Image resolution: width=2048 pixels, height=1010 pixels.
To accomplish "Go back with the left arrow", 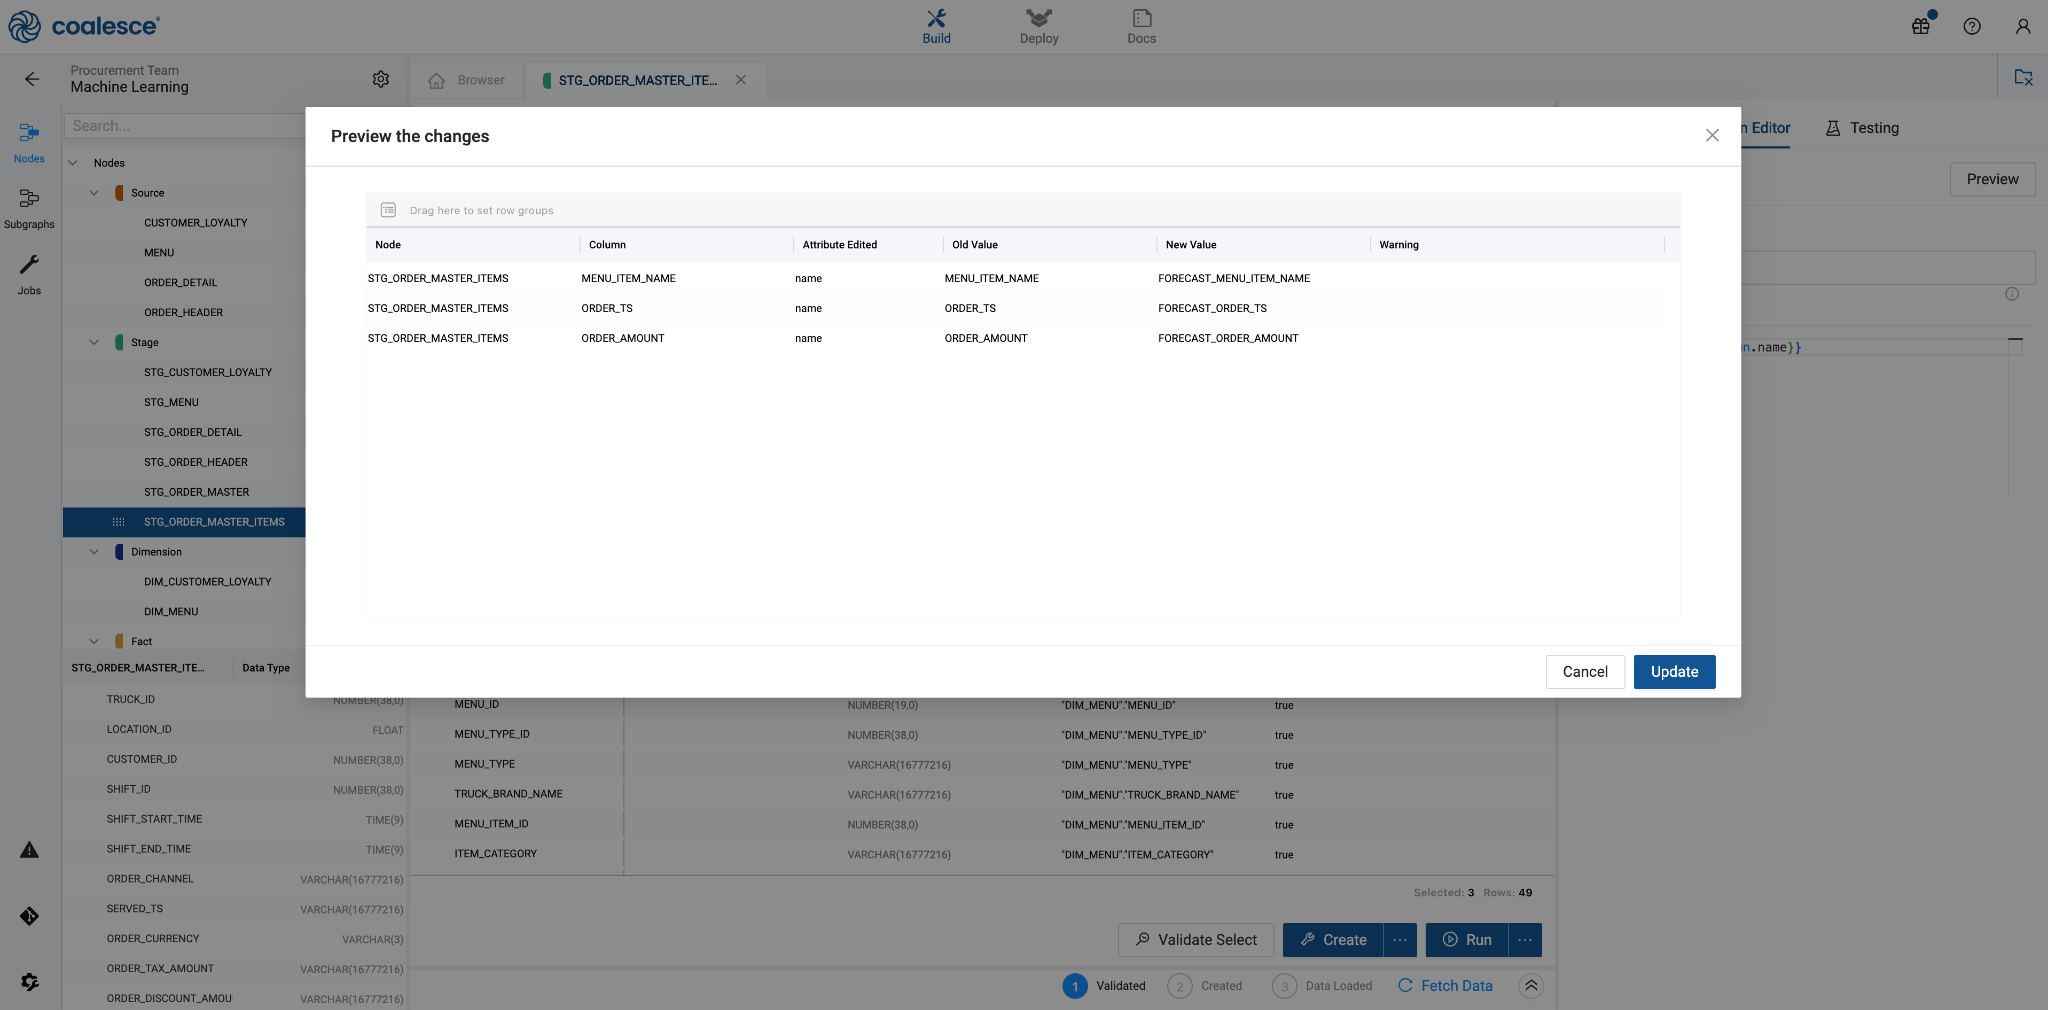I will point(32,79).
